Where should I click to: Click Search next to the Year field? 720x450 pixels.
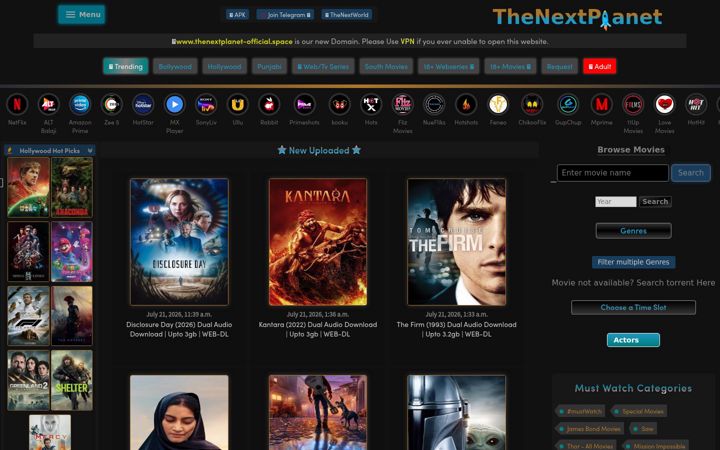655,202
